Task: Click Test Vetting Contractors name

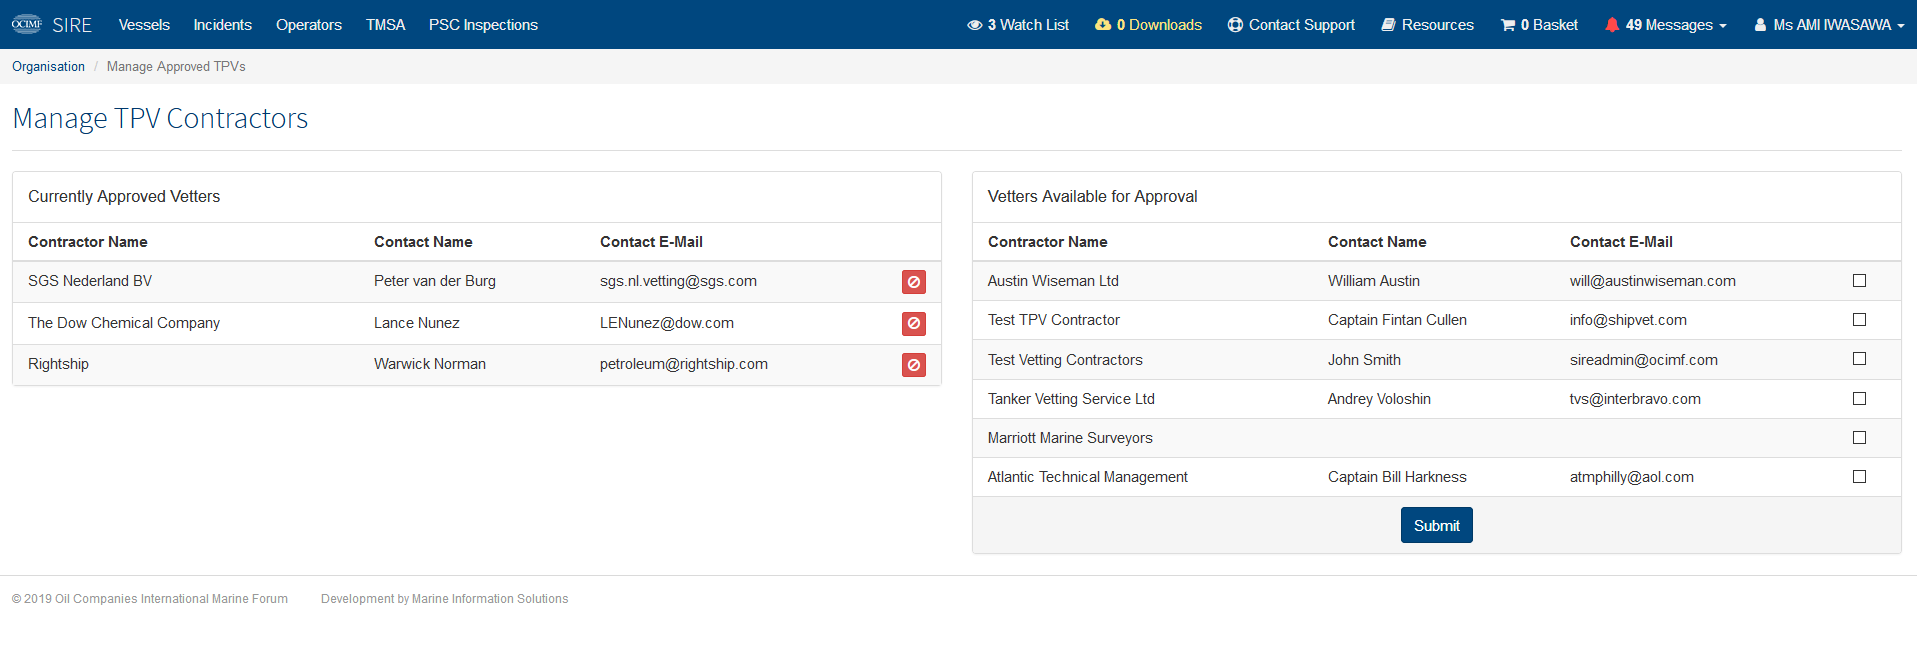Action: [x=1065, y=360]
